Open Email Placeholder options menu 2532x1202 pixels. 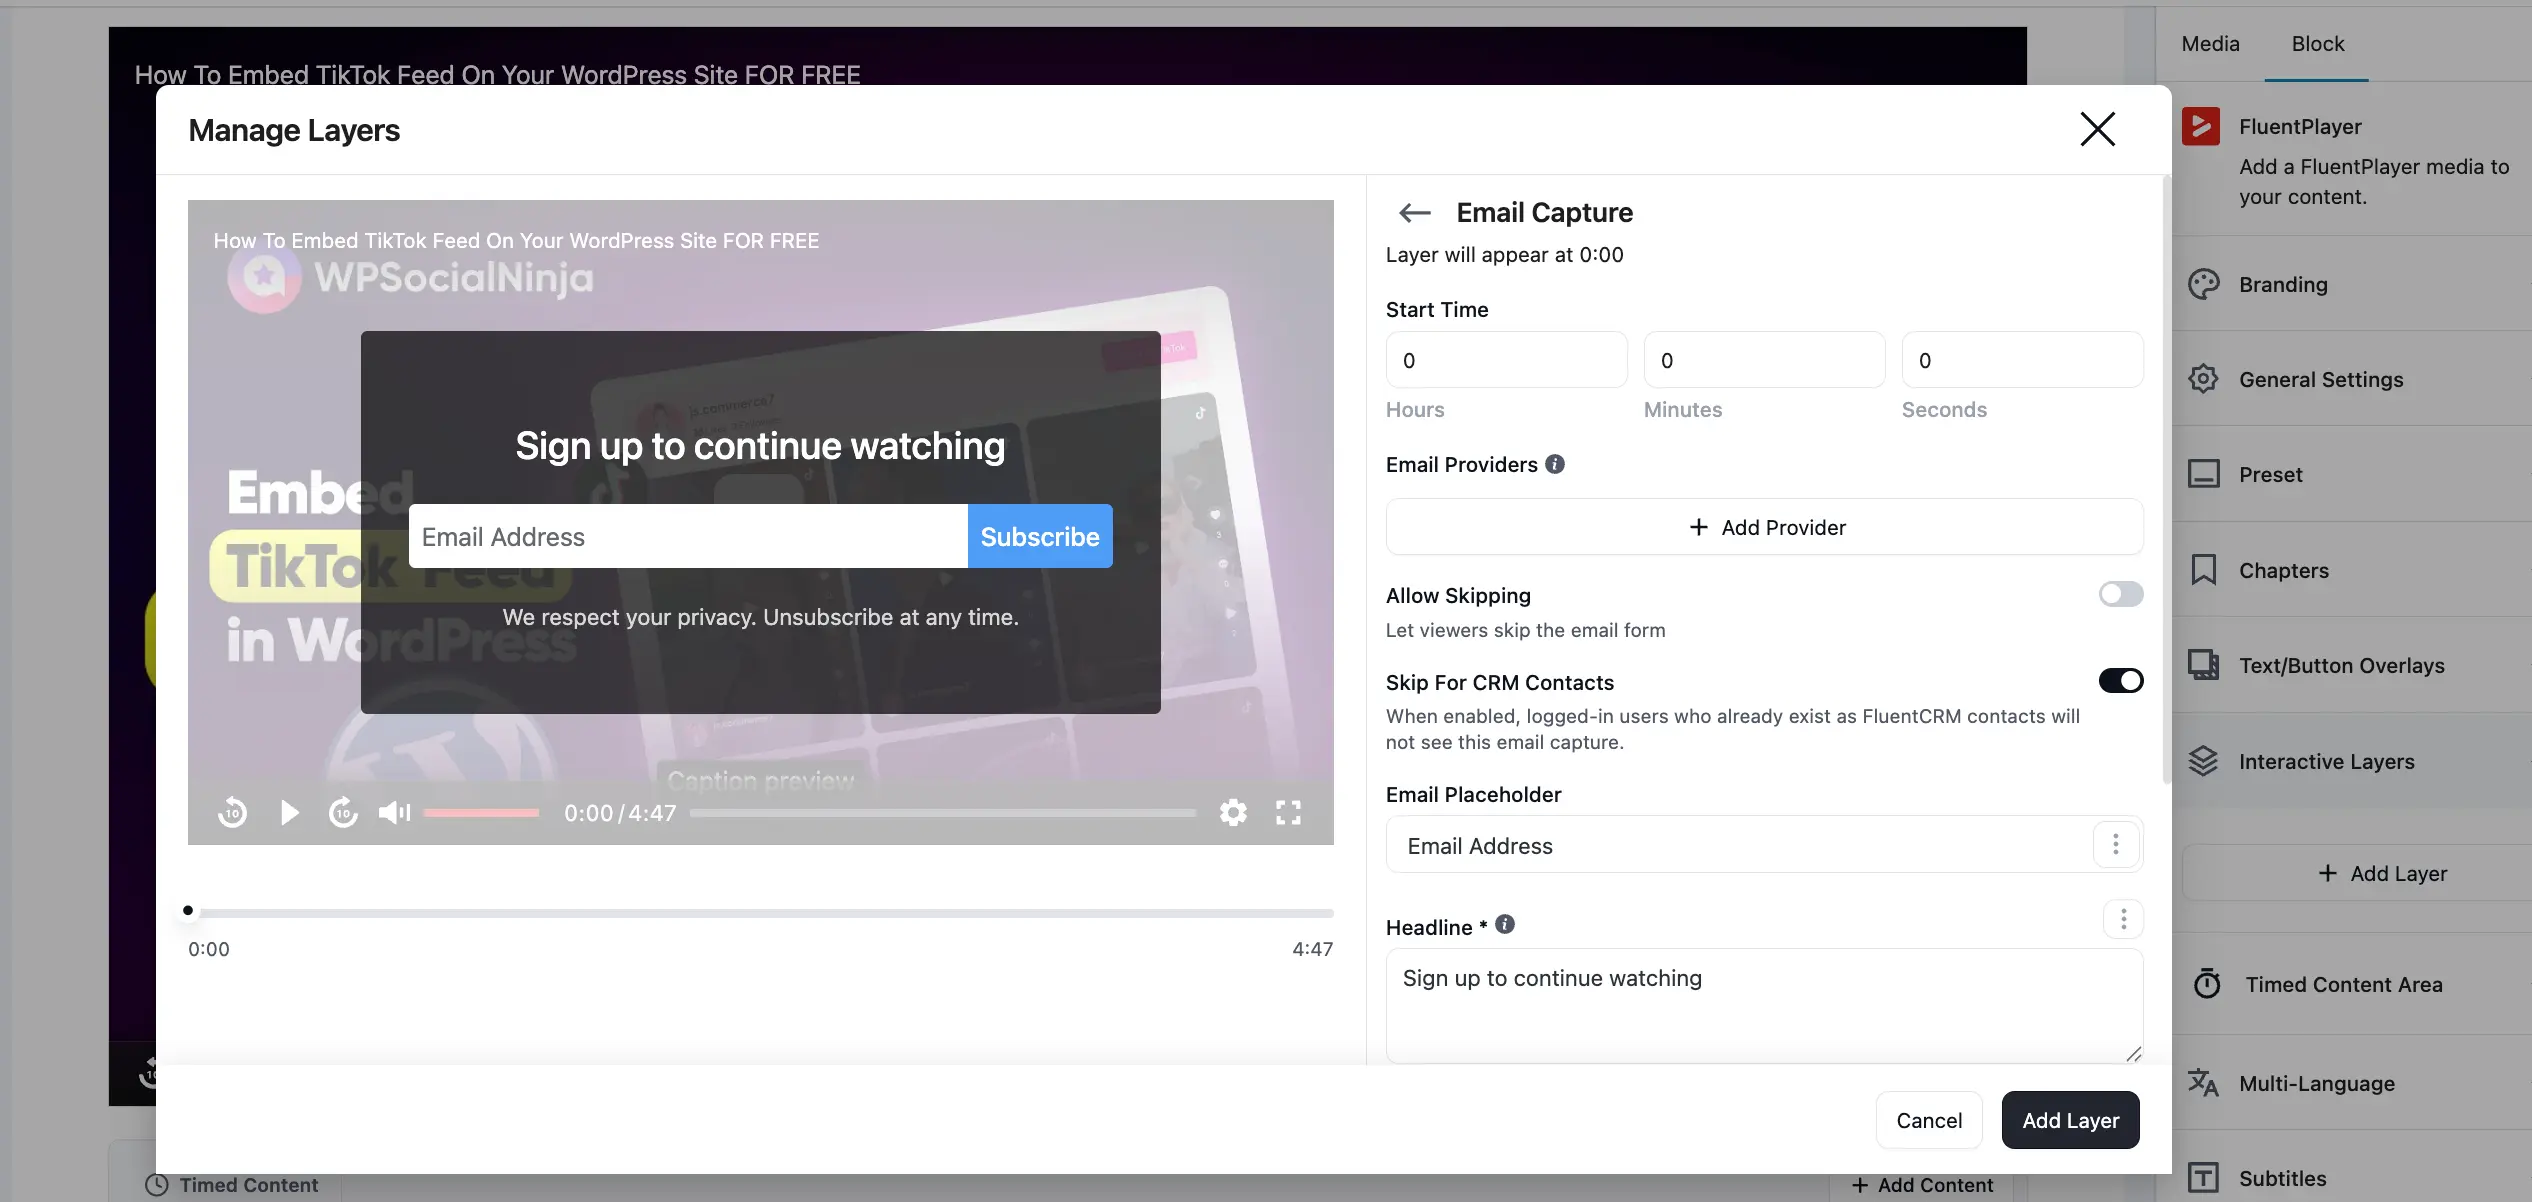[2116, 845]
